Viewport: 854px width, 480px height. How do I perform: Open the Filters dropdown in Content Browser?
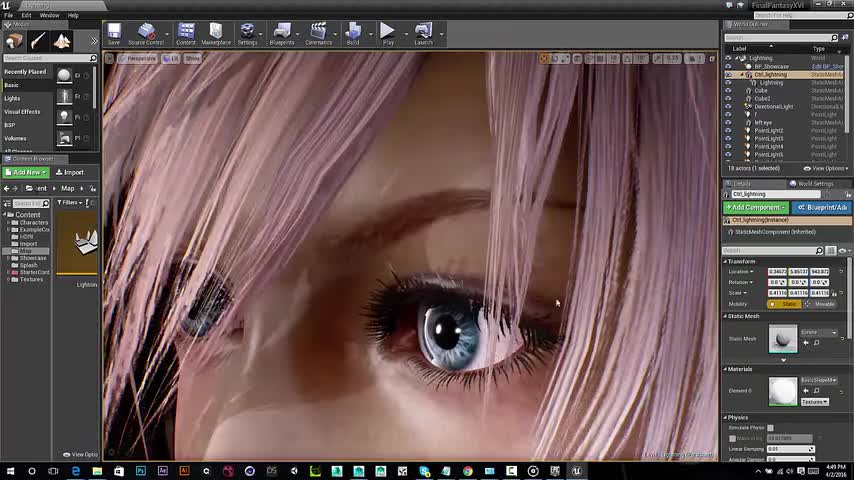pyautogui.click(x=70, y=203)
